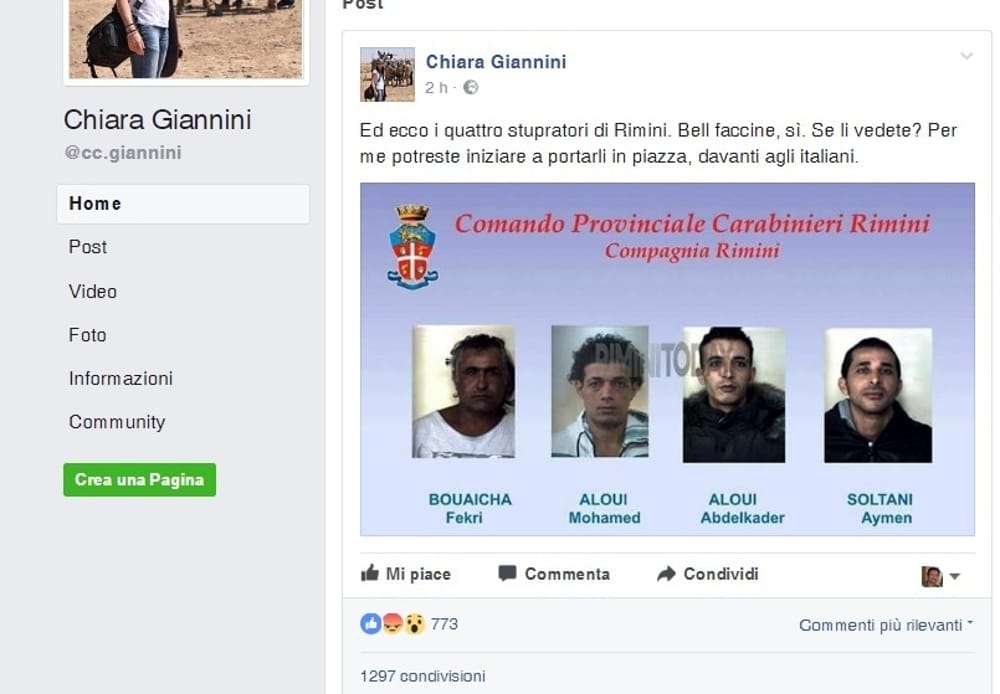
Task: Click the Commenta speech bubble icon
Action: (x=507, y=573)
